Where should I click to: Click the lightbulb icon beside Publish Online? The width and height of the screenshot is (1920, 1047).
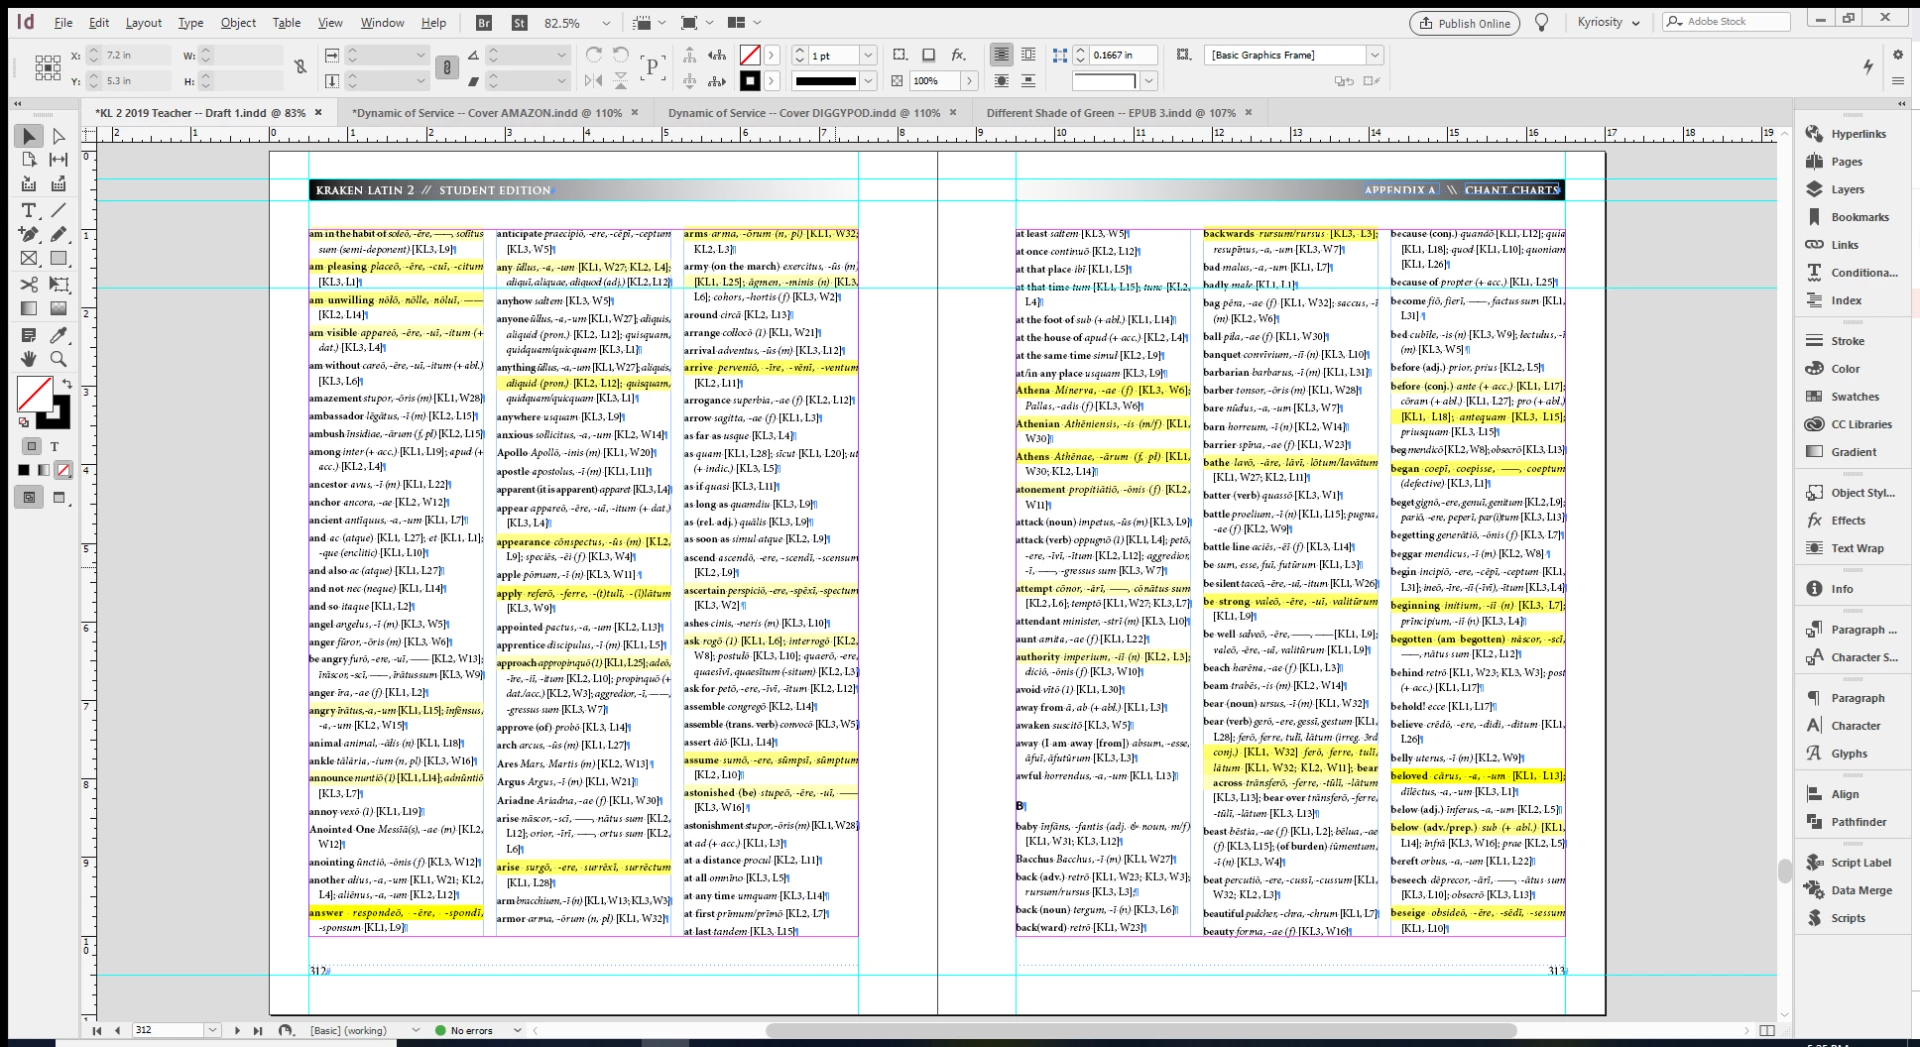1542,23
